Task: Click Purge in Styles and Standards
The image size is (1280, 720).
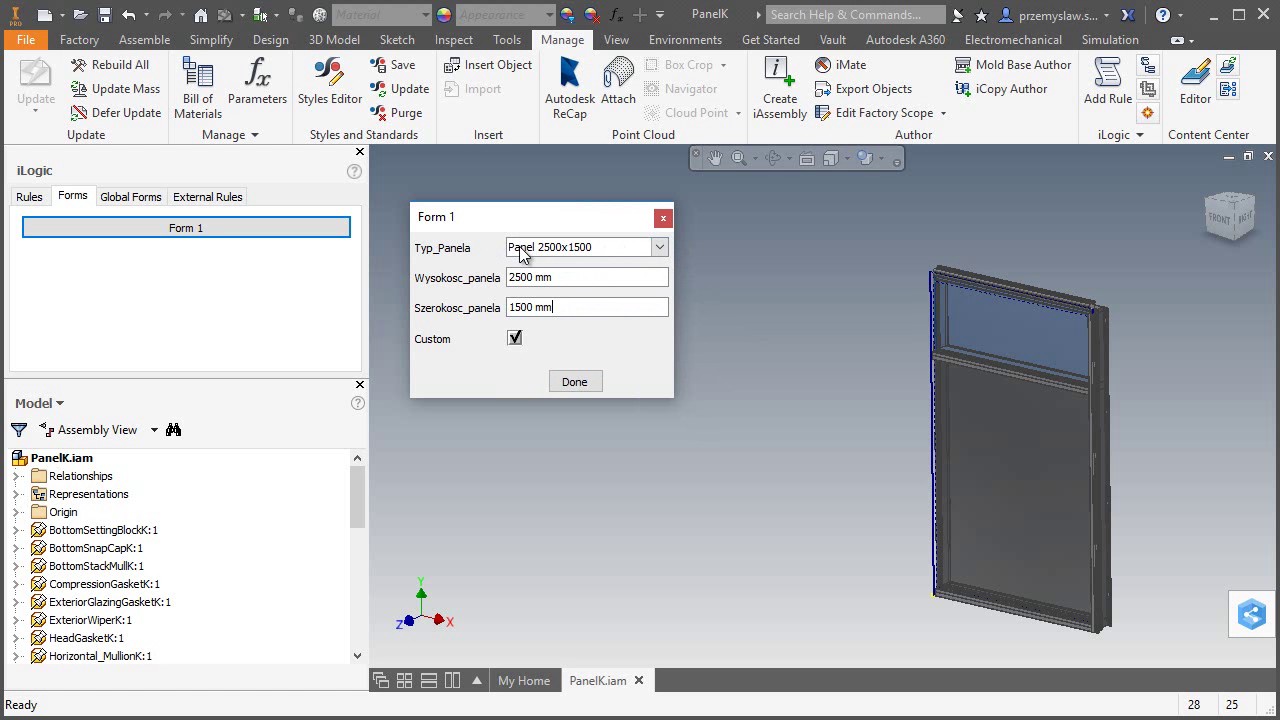Action: tap(396, 112)
